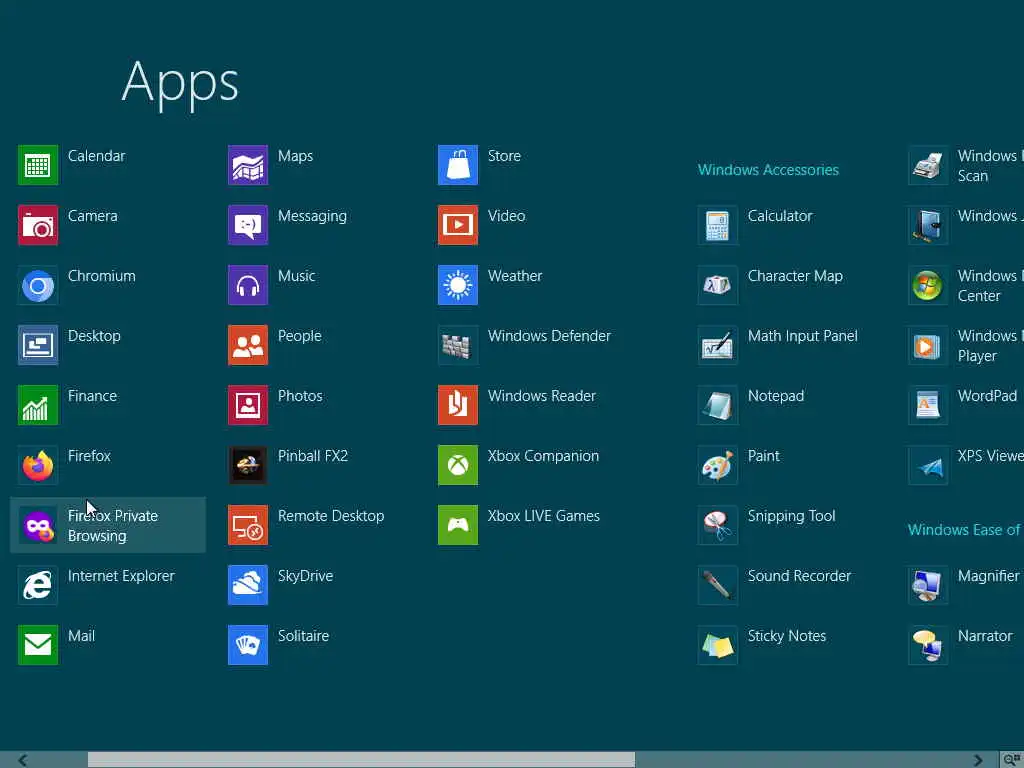The width and height of the screenshot is (1024, 768).
Task: Launch the Camera app icon
Action: click(x=38, y=225)
